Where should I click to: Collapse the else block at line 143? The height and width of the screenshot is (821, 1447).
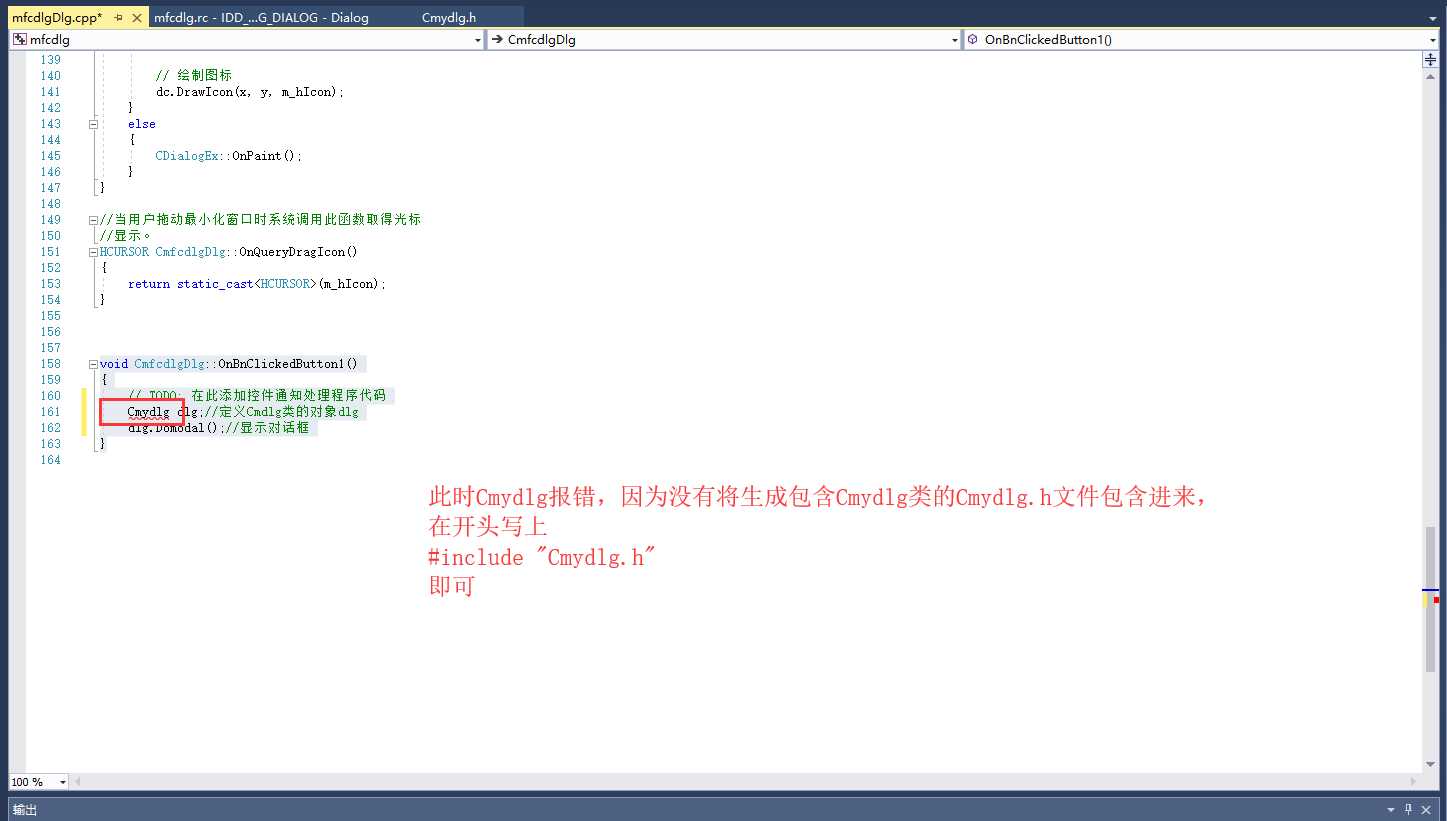coord(93,124)
